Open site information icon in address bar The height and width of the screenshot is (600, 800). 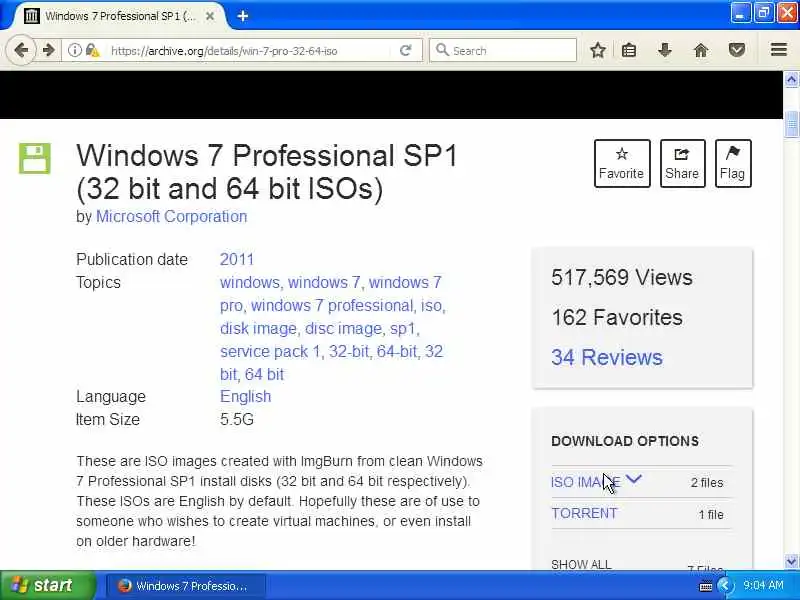[x=74, y=51]
